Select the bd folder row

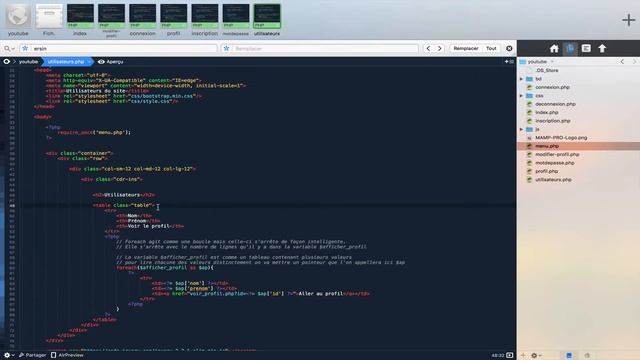pos(578,79)
